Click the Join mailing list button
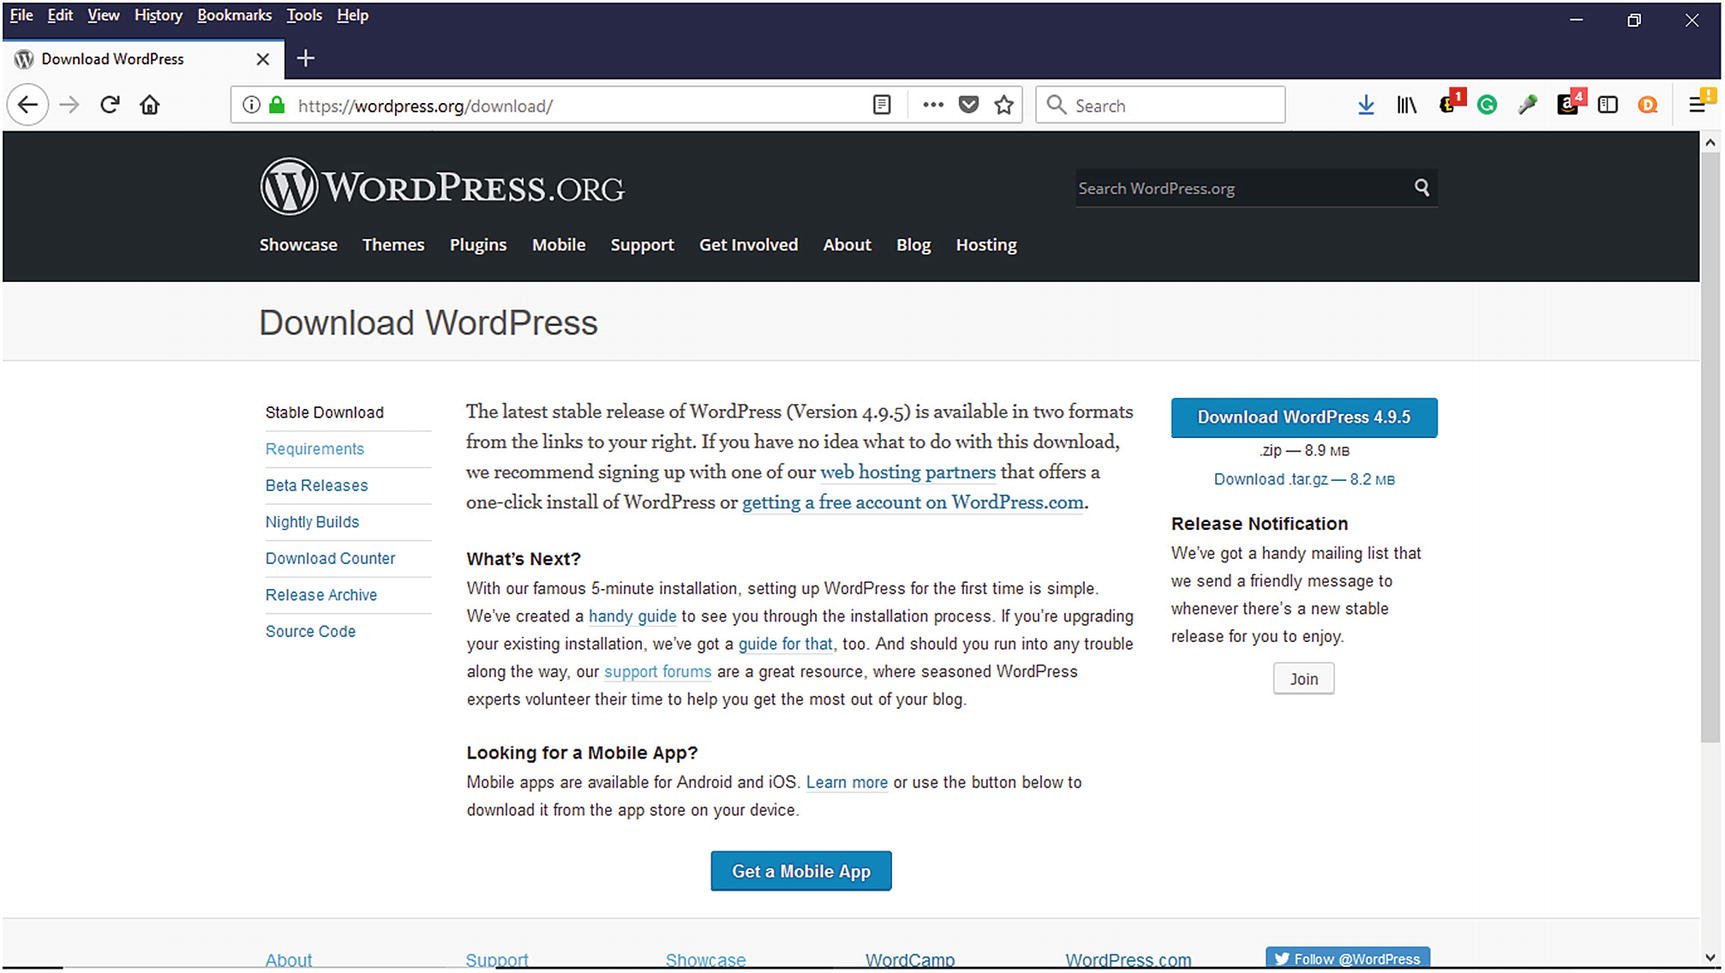The width and height of the screenshot is (1725, 973). (x=1303, y=679)
